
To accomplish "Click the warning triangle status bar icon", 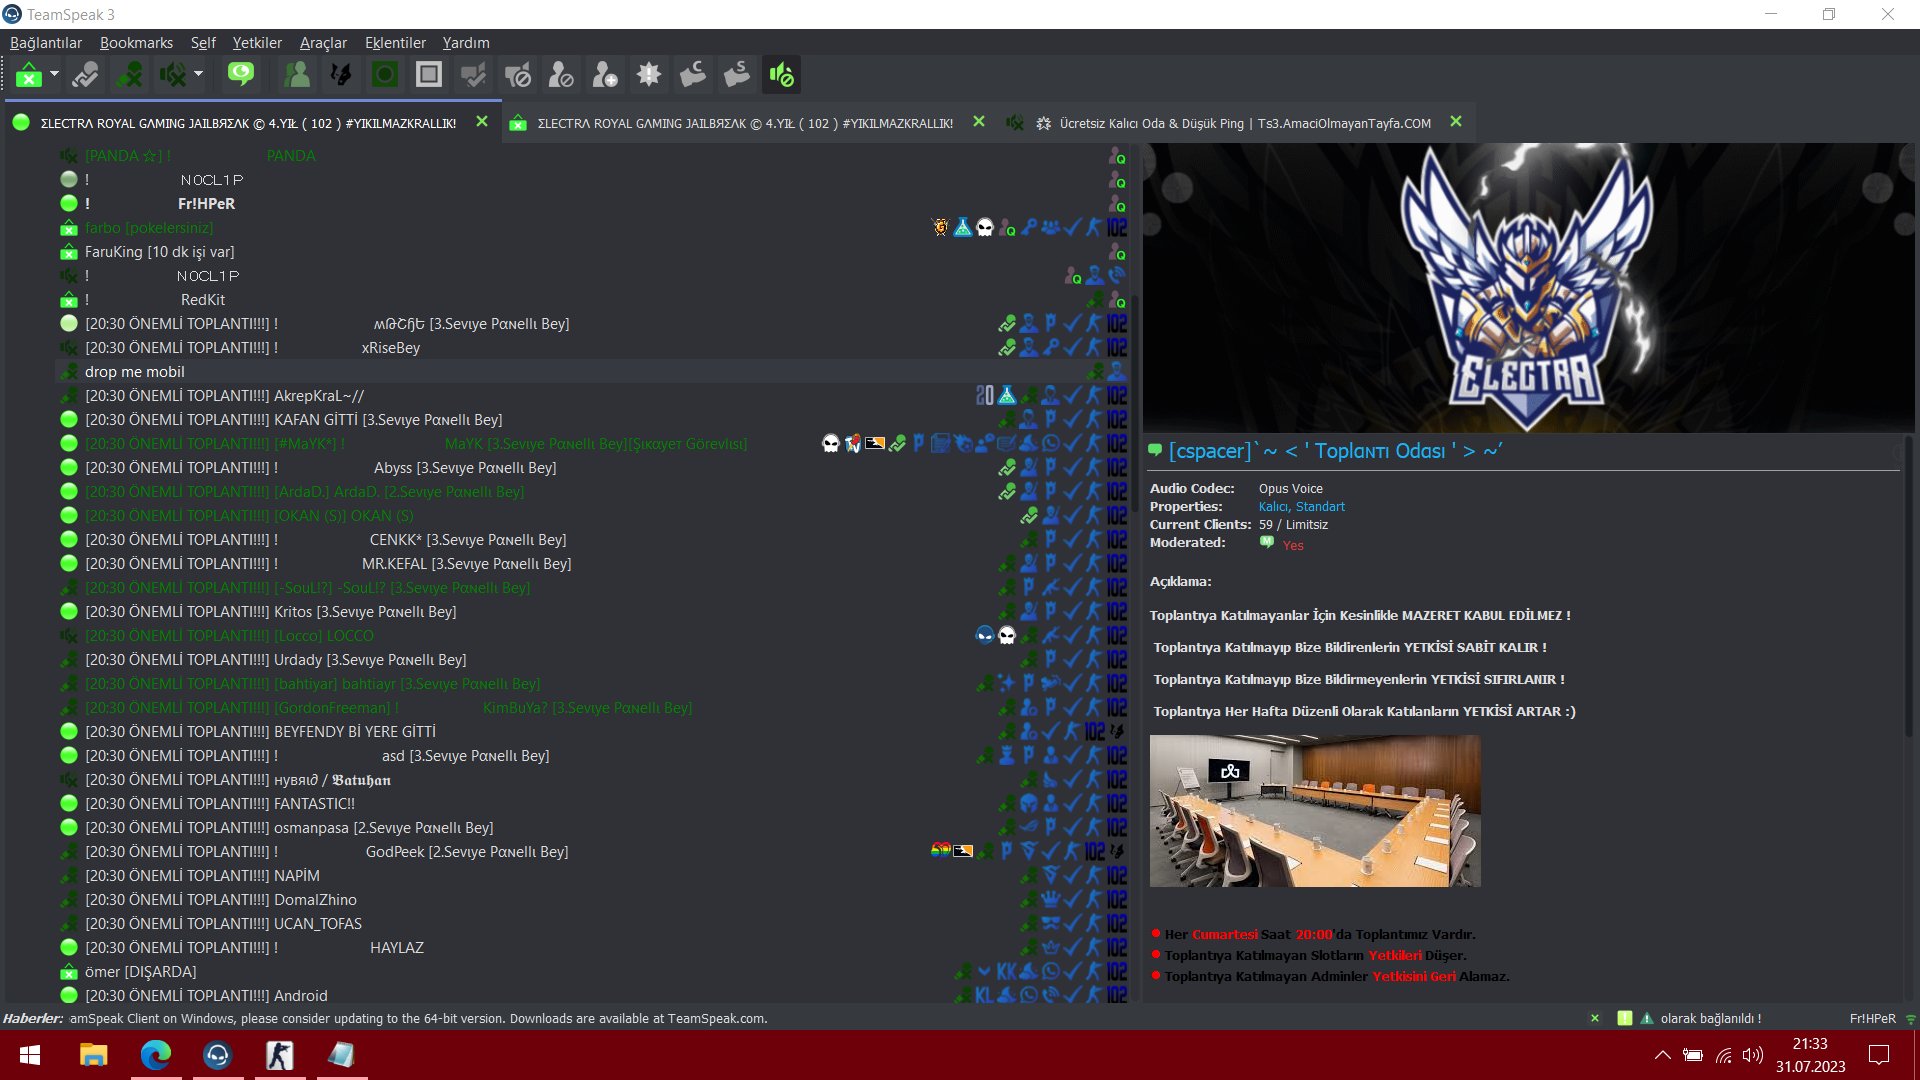I will click(1647, 1019).
